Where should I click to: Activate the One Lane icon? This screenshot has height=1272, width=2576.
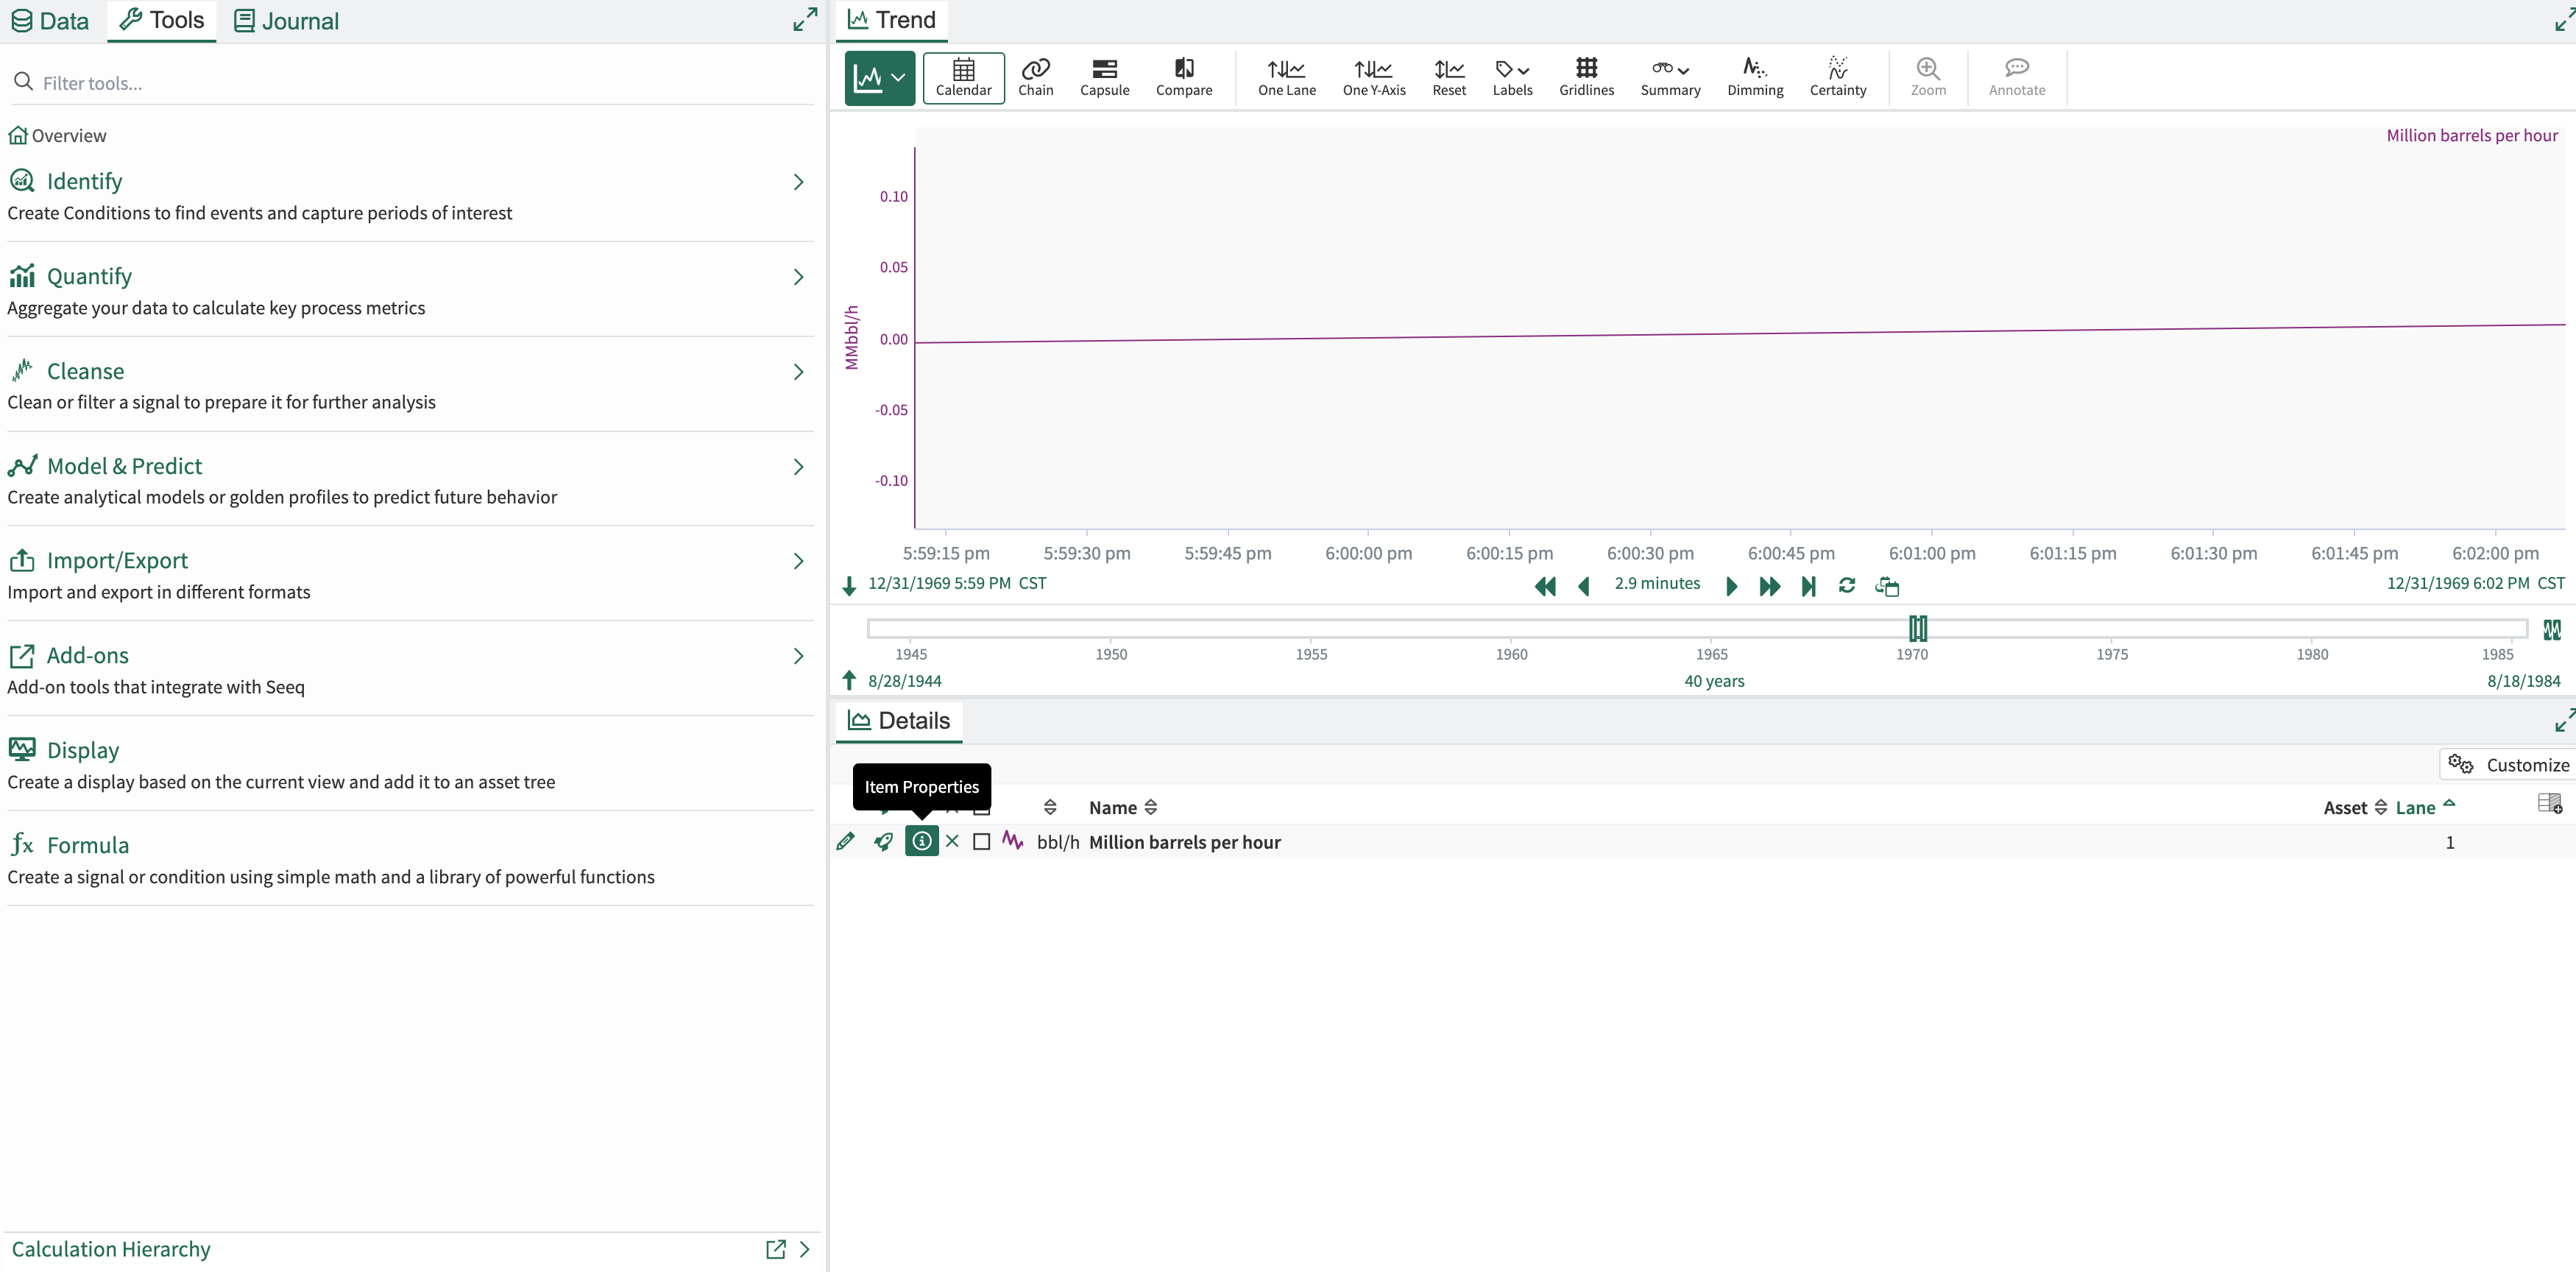coord(1286,76)
